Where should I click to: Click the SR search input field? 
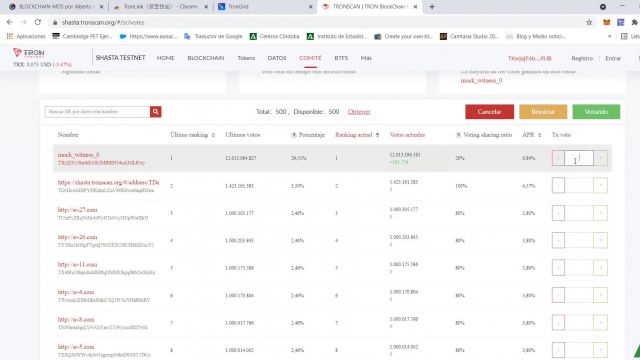tap(97, 112)
